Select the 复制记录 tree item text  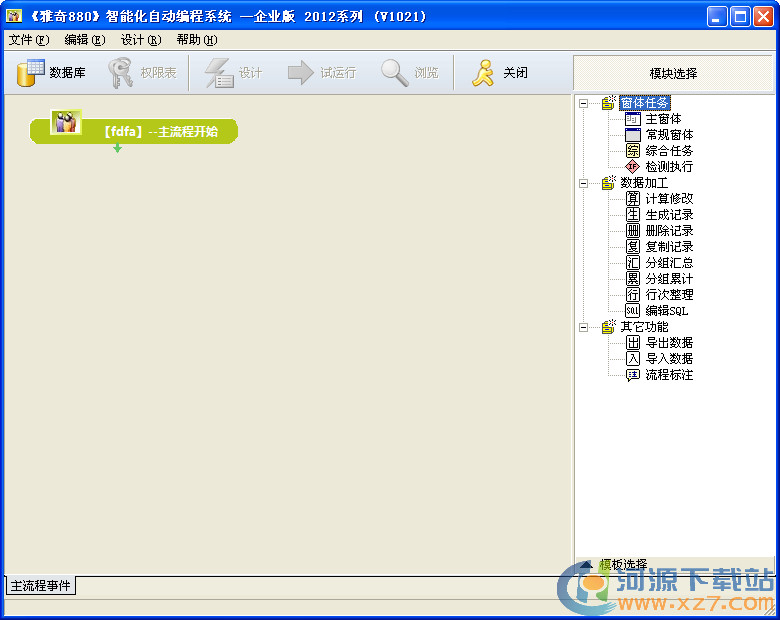tap(669, 246)
